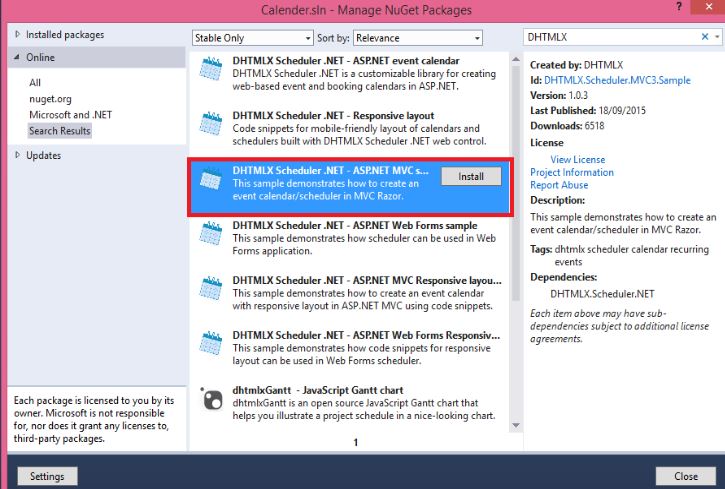Click the selected ASP.NET MVC sample package icon

(x=211, y=178)
